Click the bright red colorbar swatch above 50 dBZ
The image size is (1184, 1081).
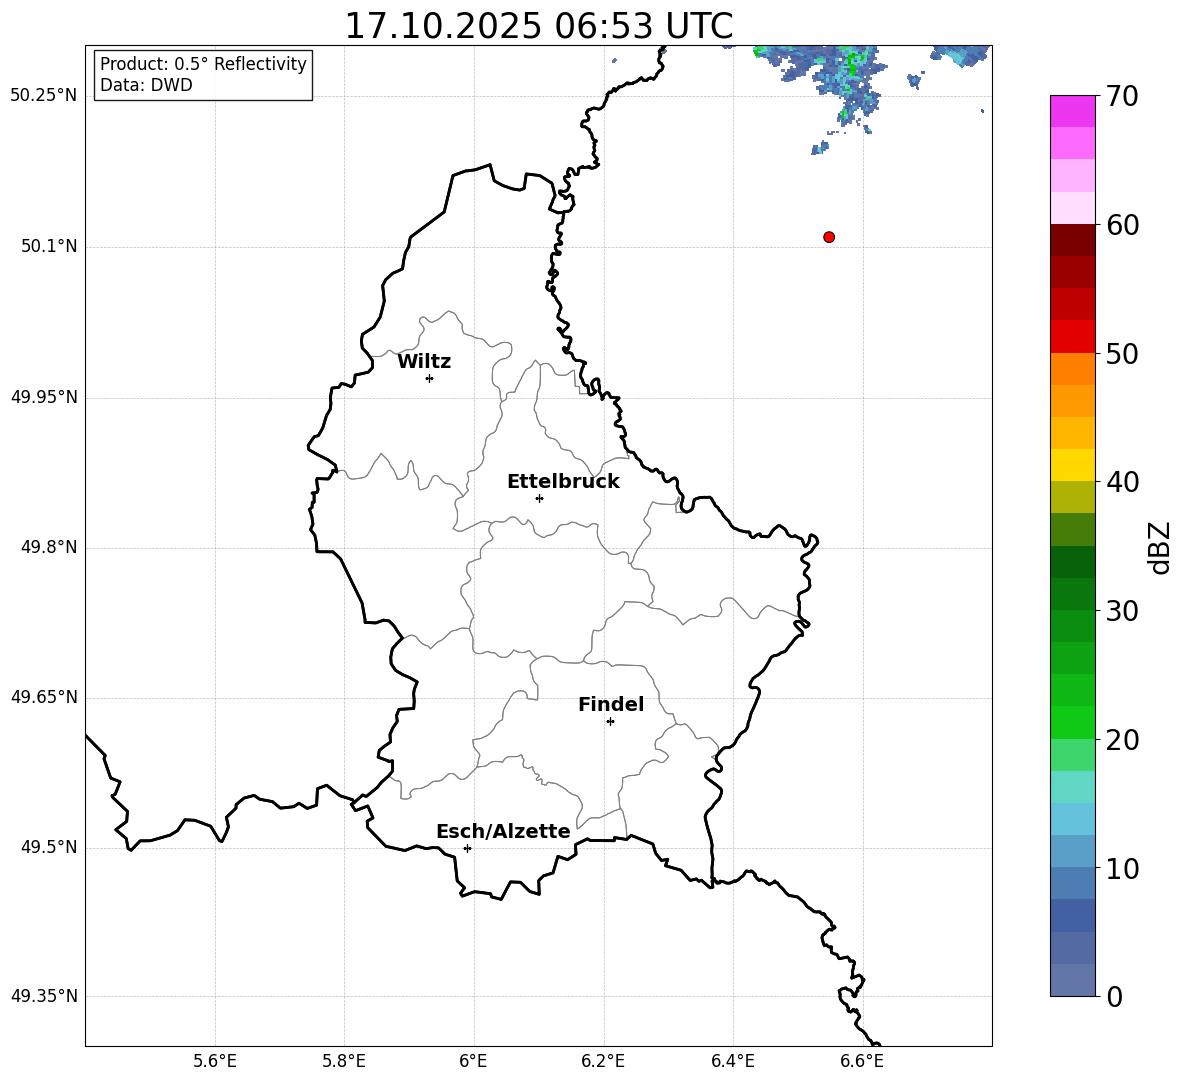coord(1072,337)
